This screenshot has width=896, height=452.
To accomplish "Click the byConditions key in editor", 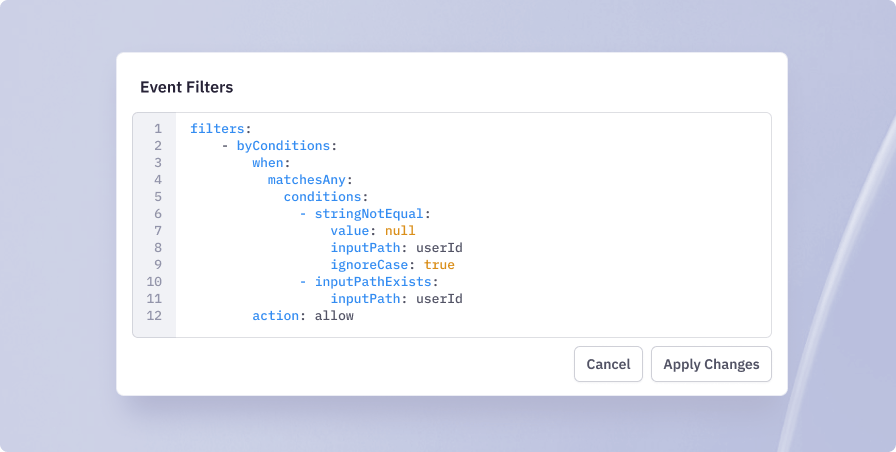I will (x=283, y=146).
